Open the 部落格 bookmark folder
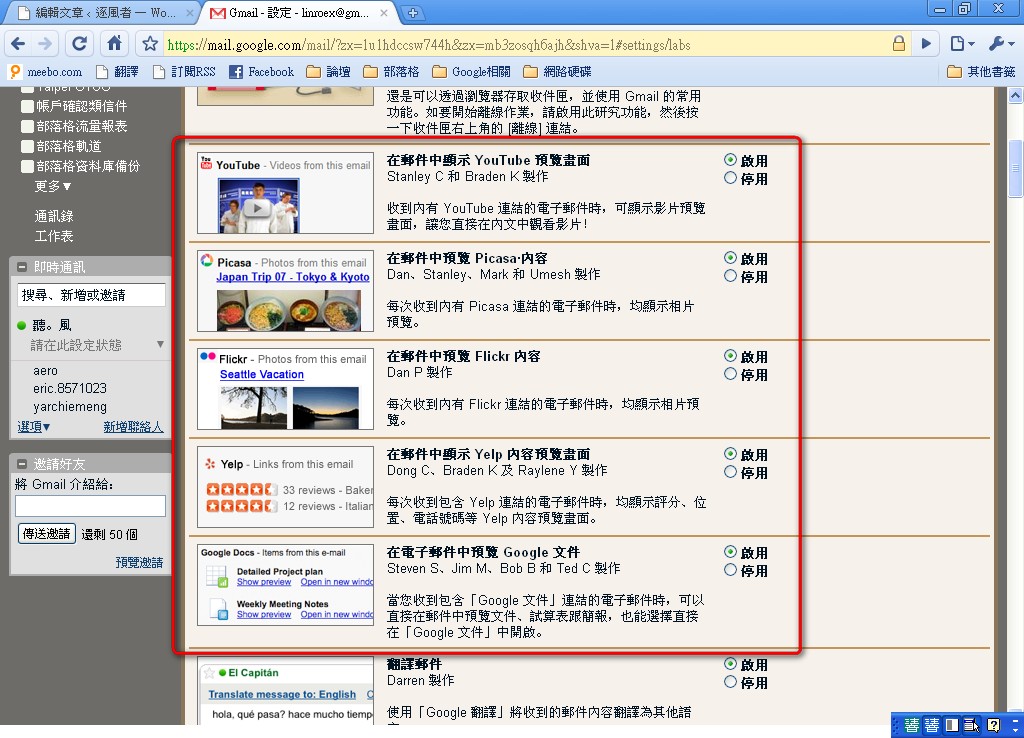 [391, 72]
